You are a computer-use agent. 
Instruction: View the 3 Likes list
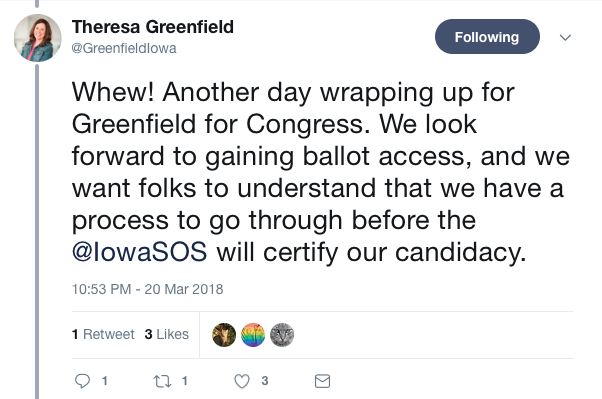coord(167,334)
